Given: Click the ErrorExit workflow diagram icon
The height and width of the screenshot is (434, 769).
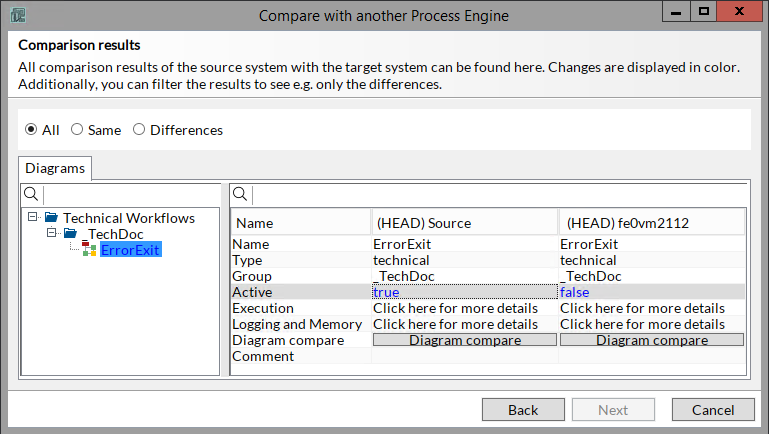Looking at the screenshot, I should 89,249.
